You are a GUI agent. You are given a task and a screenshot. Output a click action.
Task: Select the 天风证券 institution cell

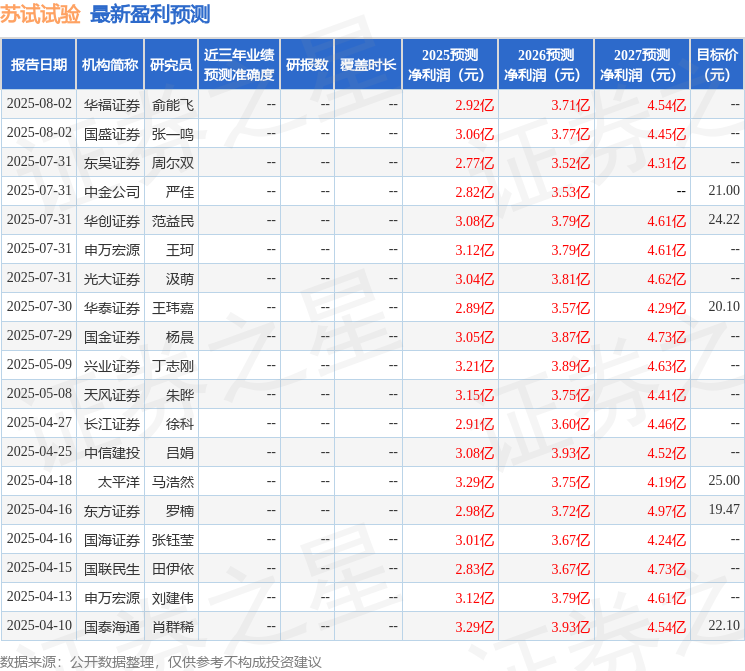coord(112,395)
